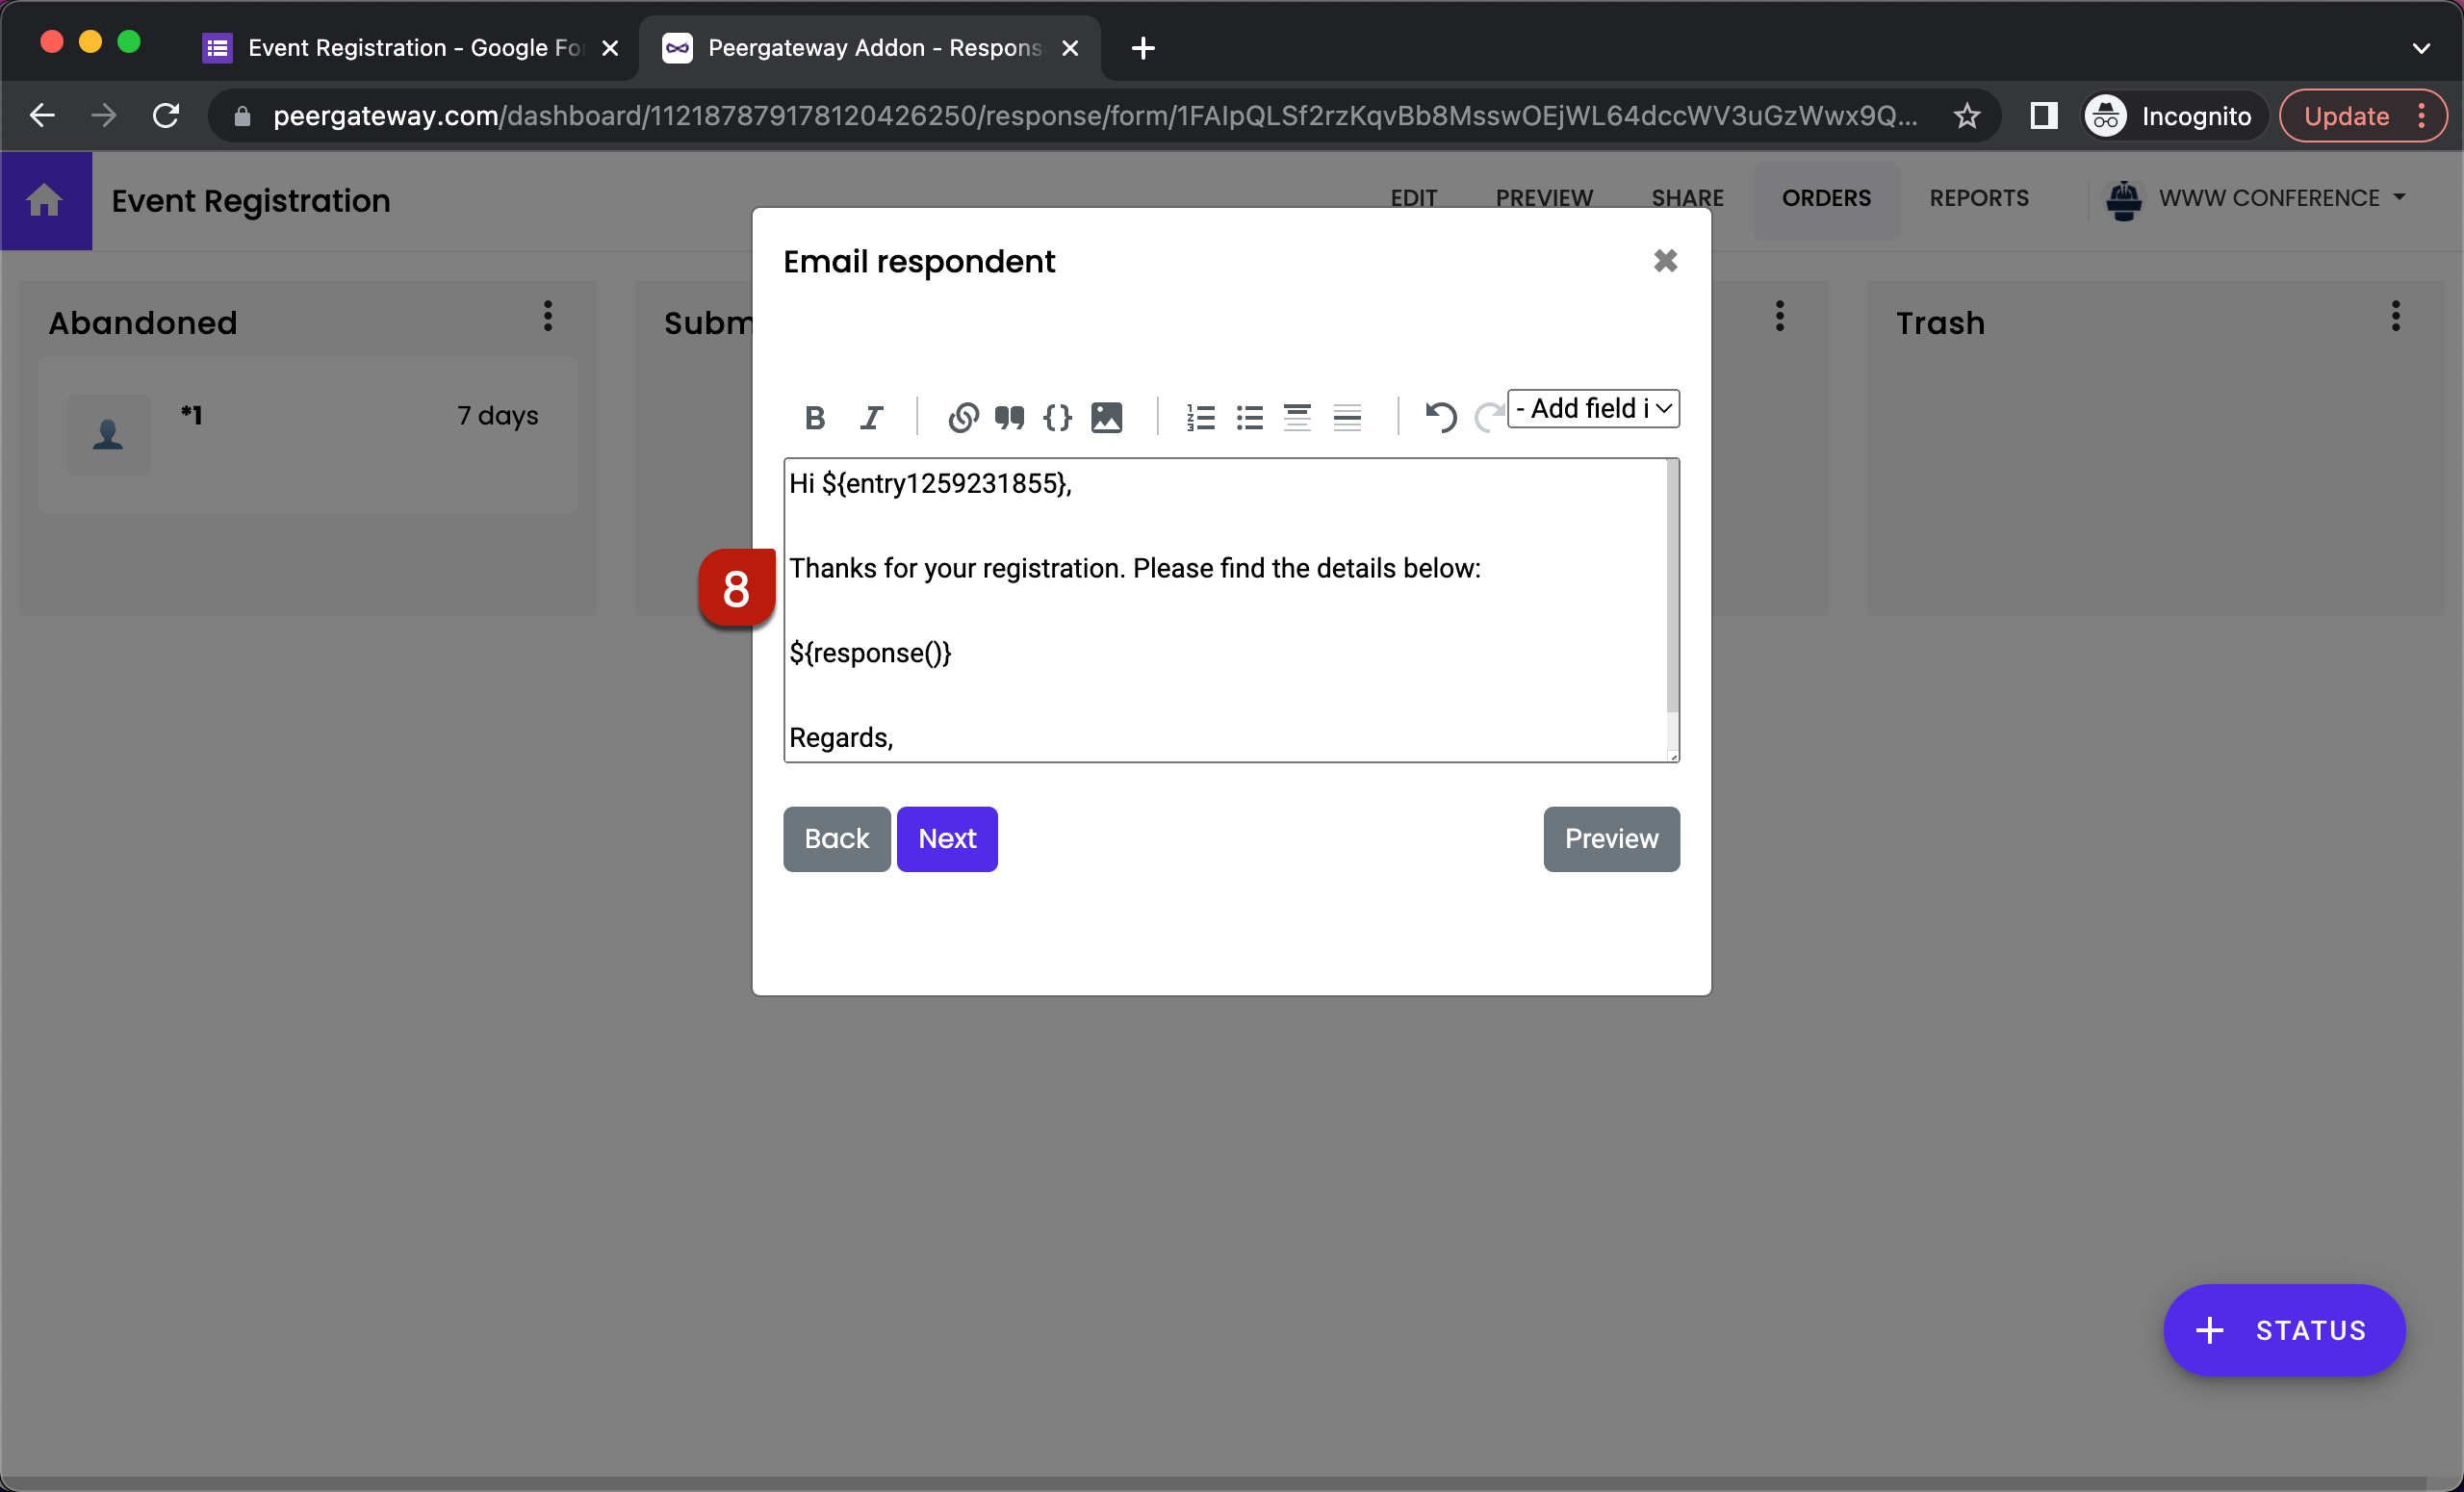The width and height of the screenshot is (2464, 1492).
Task: Insert a blockquote in the message
Action: pos(1009,418)
